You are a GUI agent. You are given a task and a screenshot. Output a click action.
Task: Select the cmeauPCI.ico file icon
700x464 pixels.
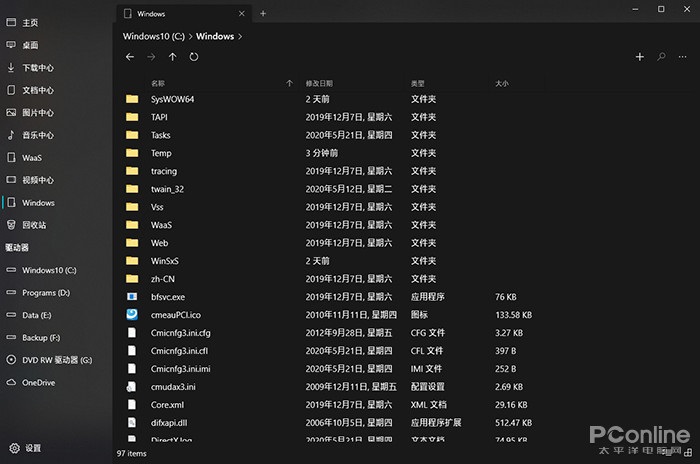click(132, 315)
